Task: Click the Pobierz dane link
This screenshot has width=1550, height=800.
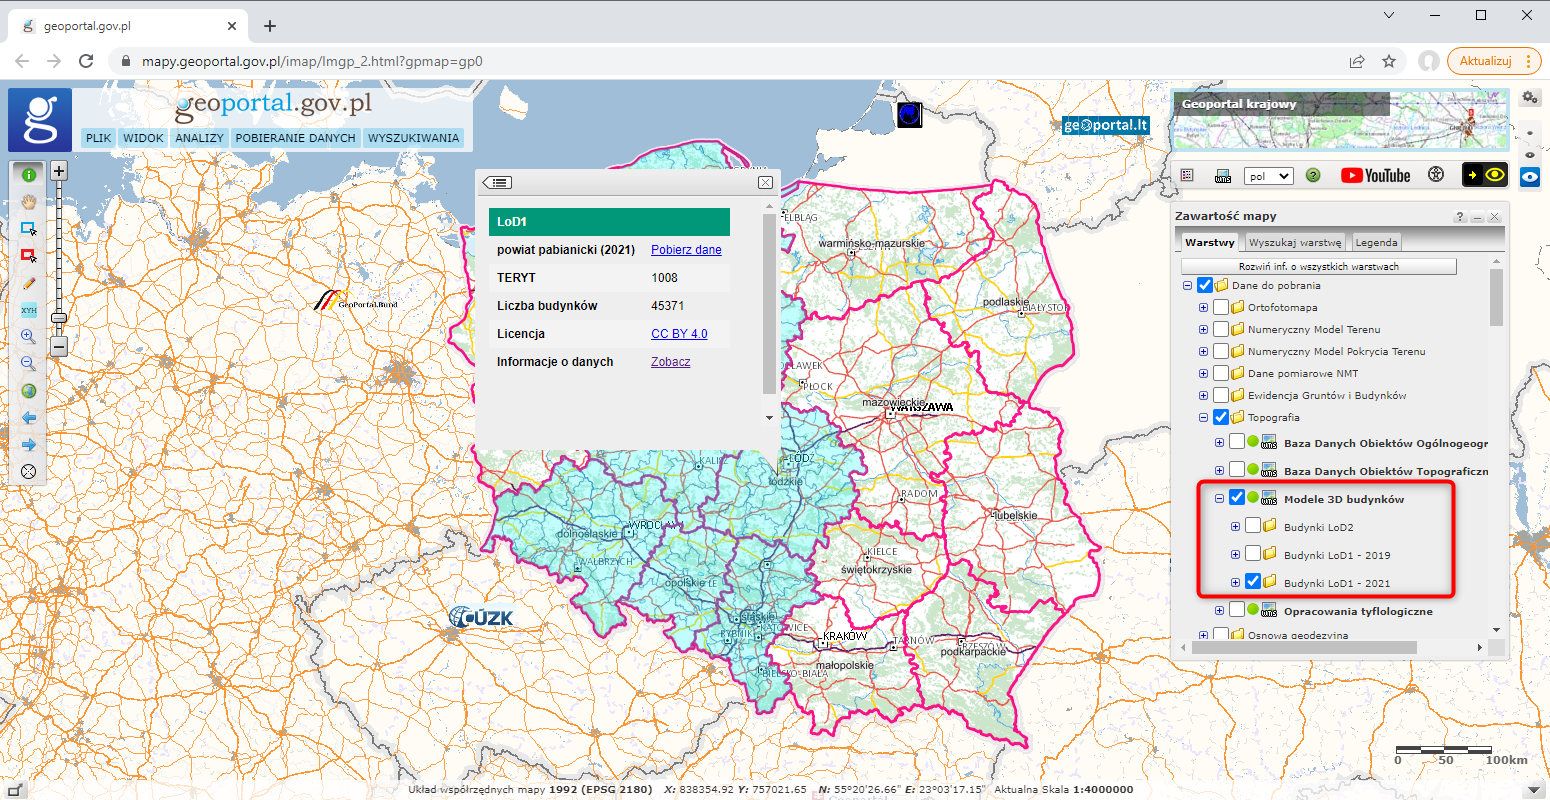Action: click(x=686, y=250)
